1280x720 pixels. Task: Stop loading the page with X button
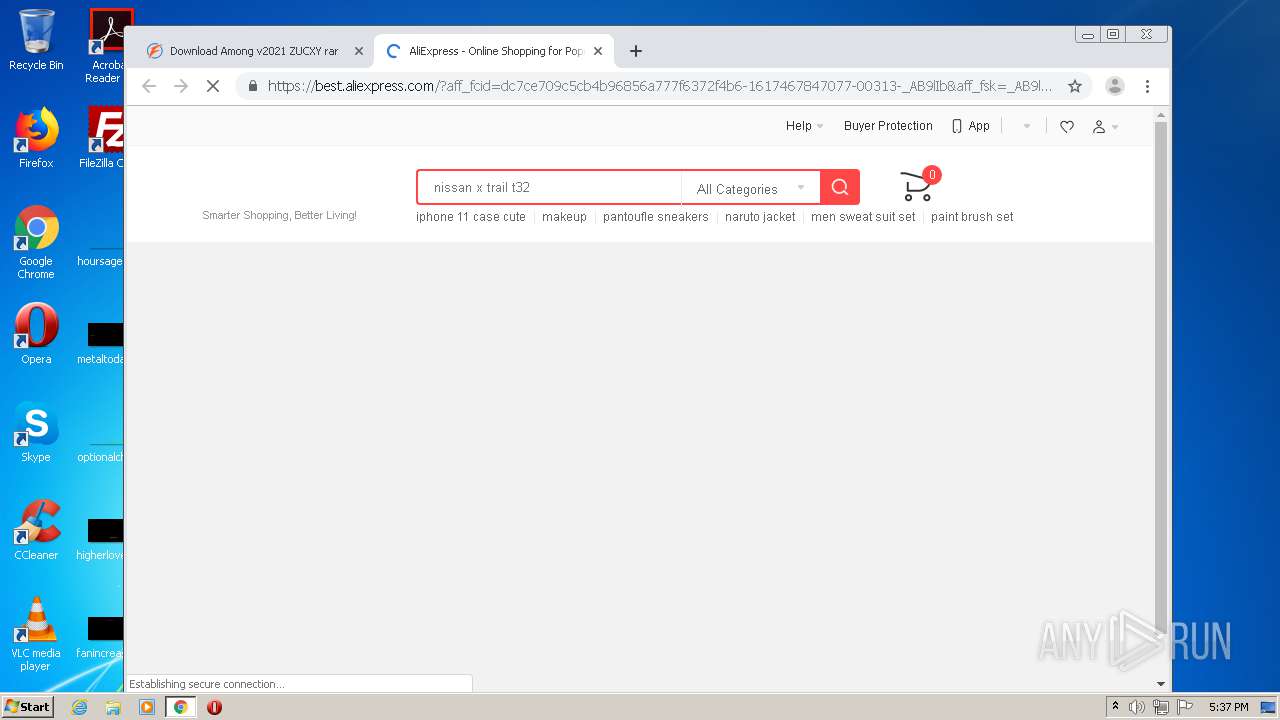[x=213, y=86]
